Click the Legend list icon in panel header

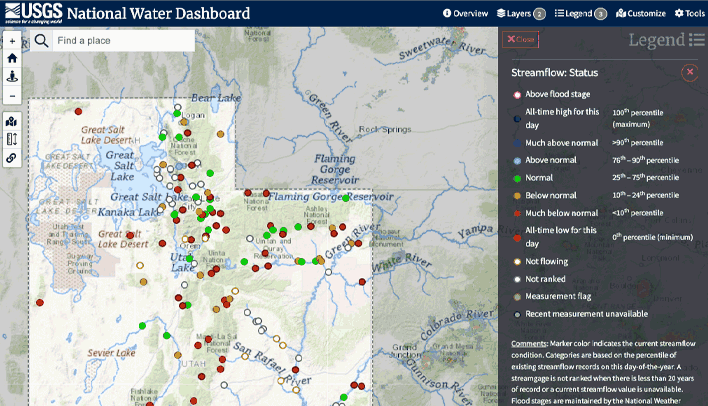pyautogui.click(x=697, y=40)
